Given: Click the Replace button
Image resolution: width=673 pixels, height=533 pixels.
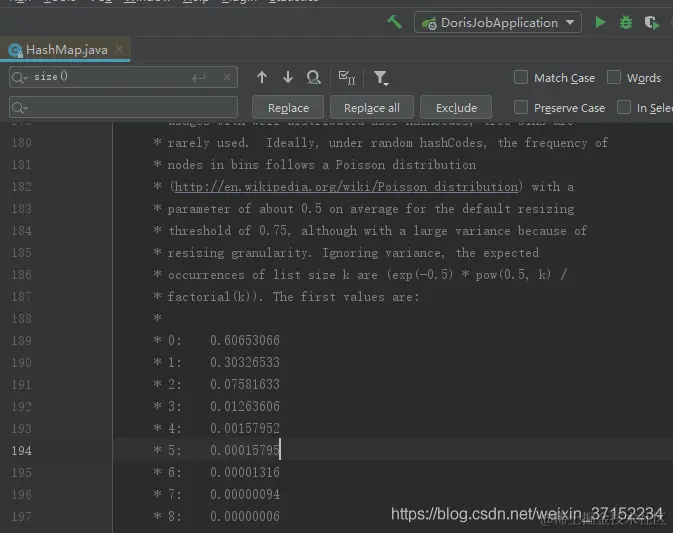Looking at the screenshot, I should pyautogui.click(x=288, y=107).
